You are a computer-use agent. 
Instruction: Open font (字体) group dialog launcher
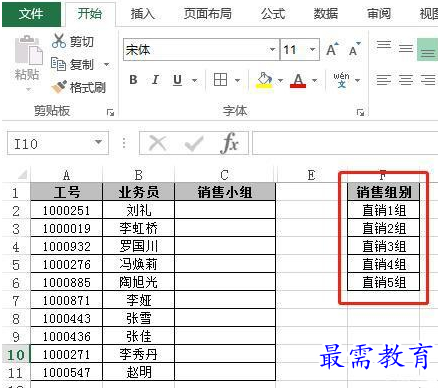360,113
